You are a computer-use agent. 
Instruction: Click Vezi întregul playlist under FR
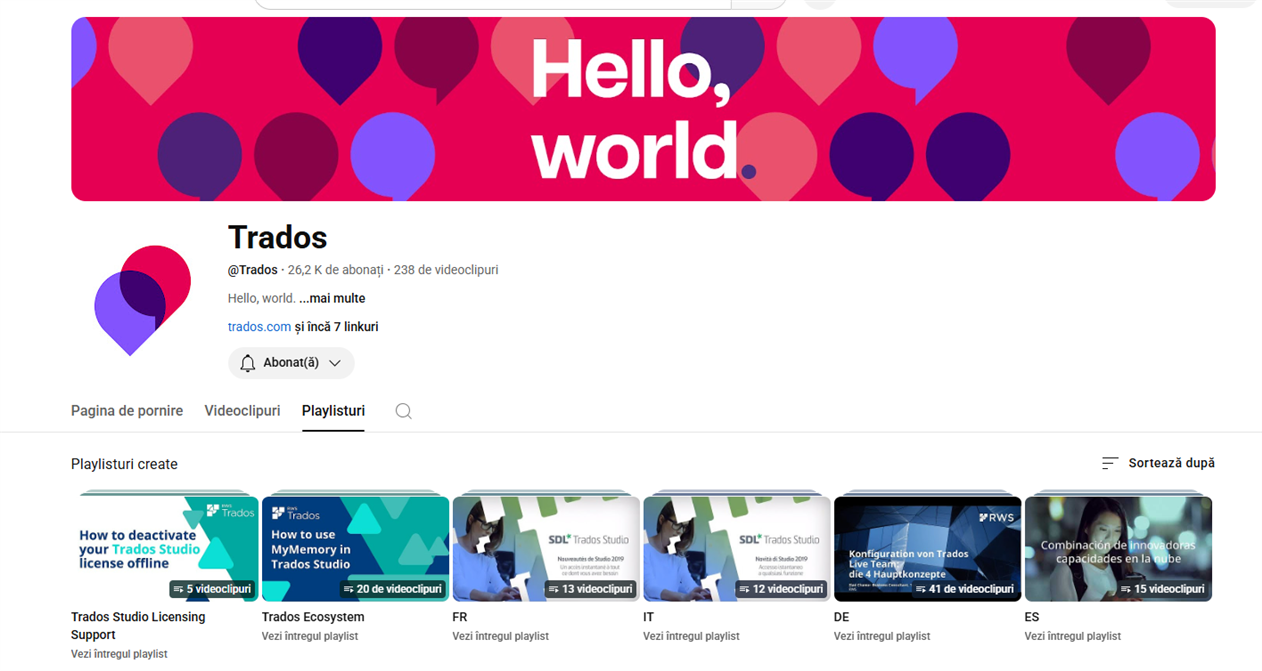pos(500,636)
